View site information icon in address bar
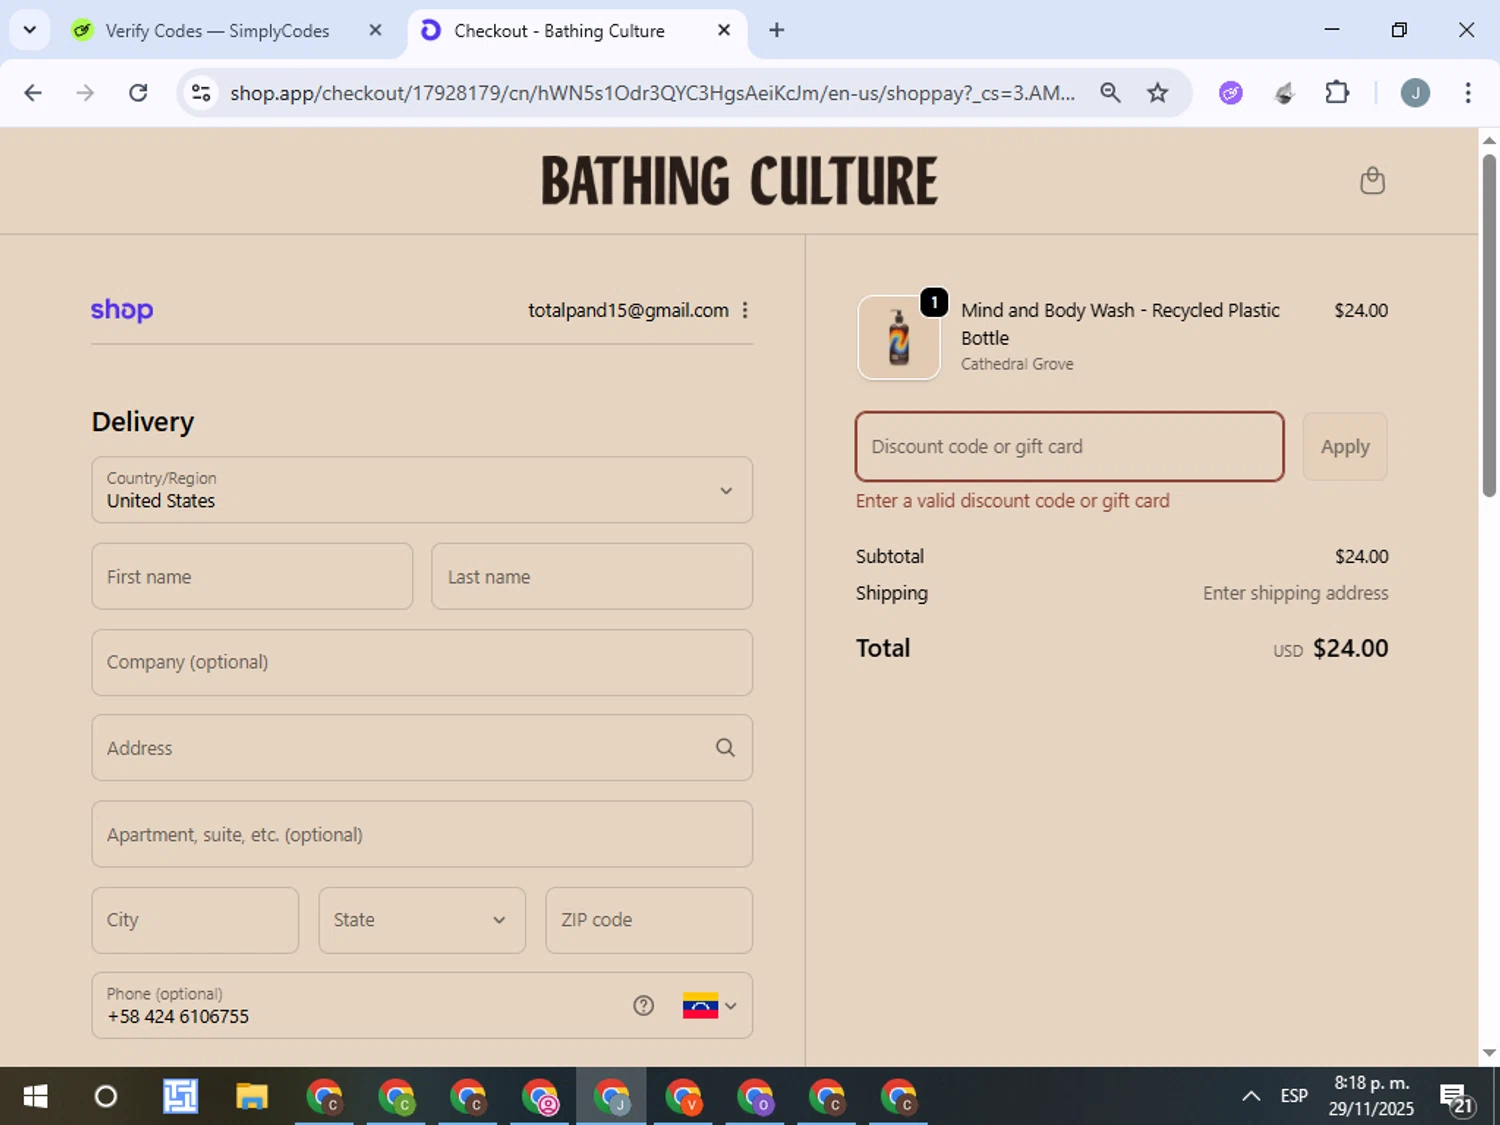This screenshot has width=1500, height=1125. [x=201, y=93]
